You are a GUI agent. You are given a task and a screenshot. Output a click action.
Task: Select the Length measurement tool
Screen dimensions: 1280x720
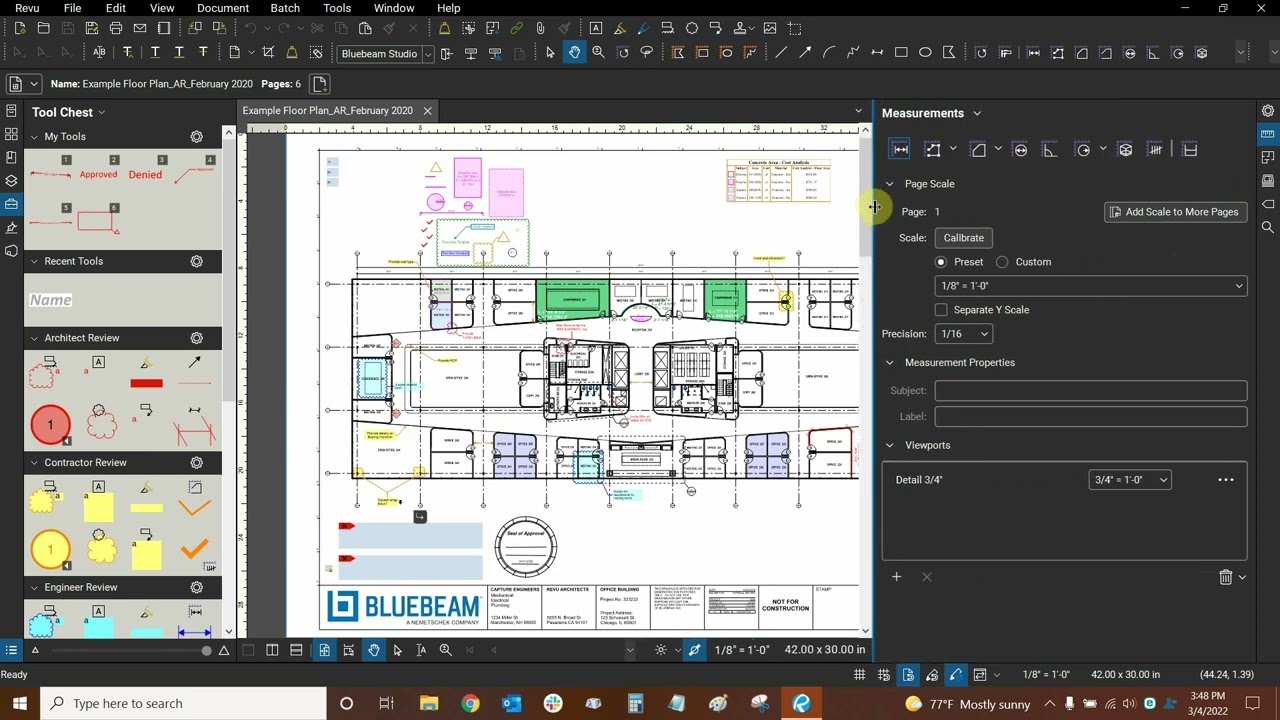[x=899, y=149]
